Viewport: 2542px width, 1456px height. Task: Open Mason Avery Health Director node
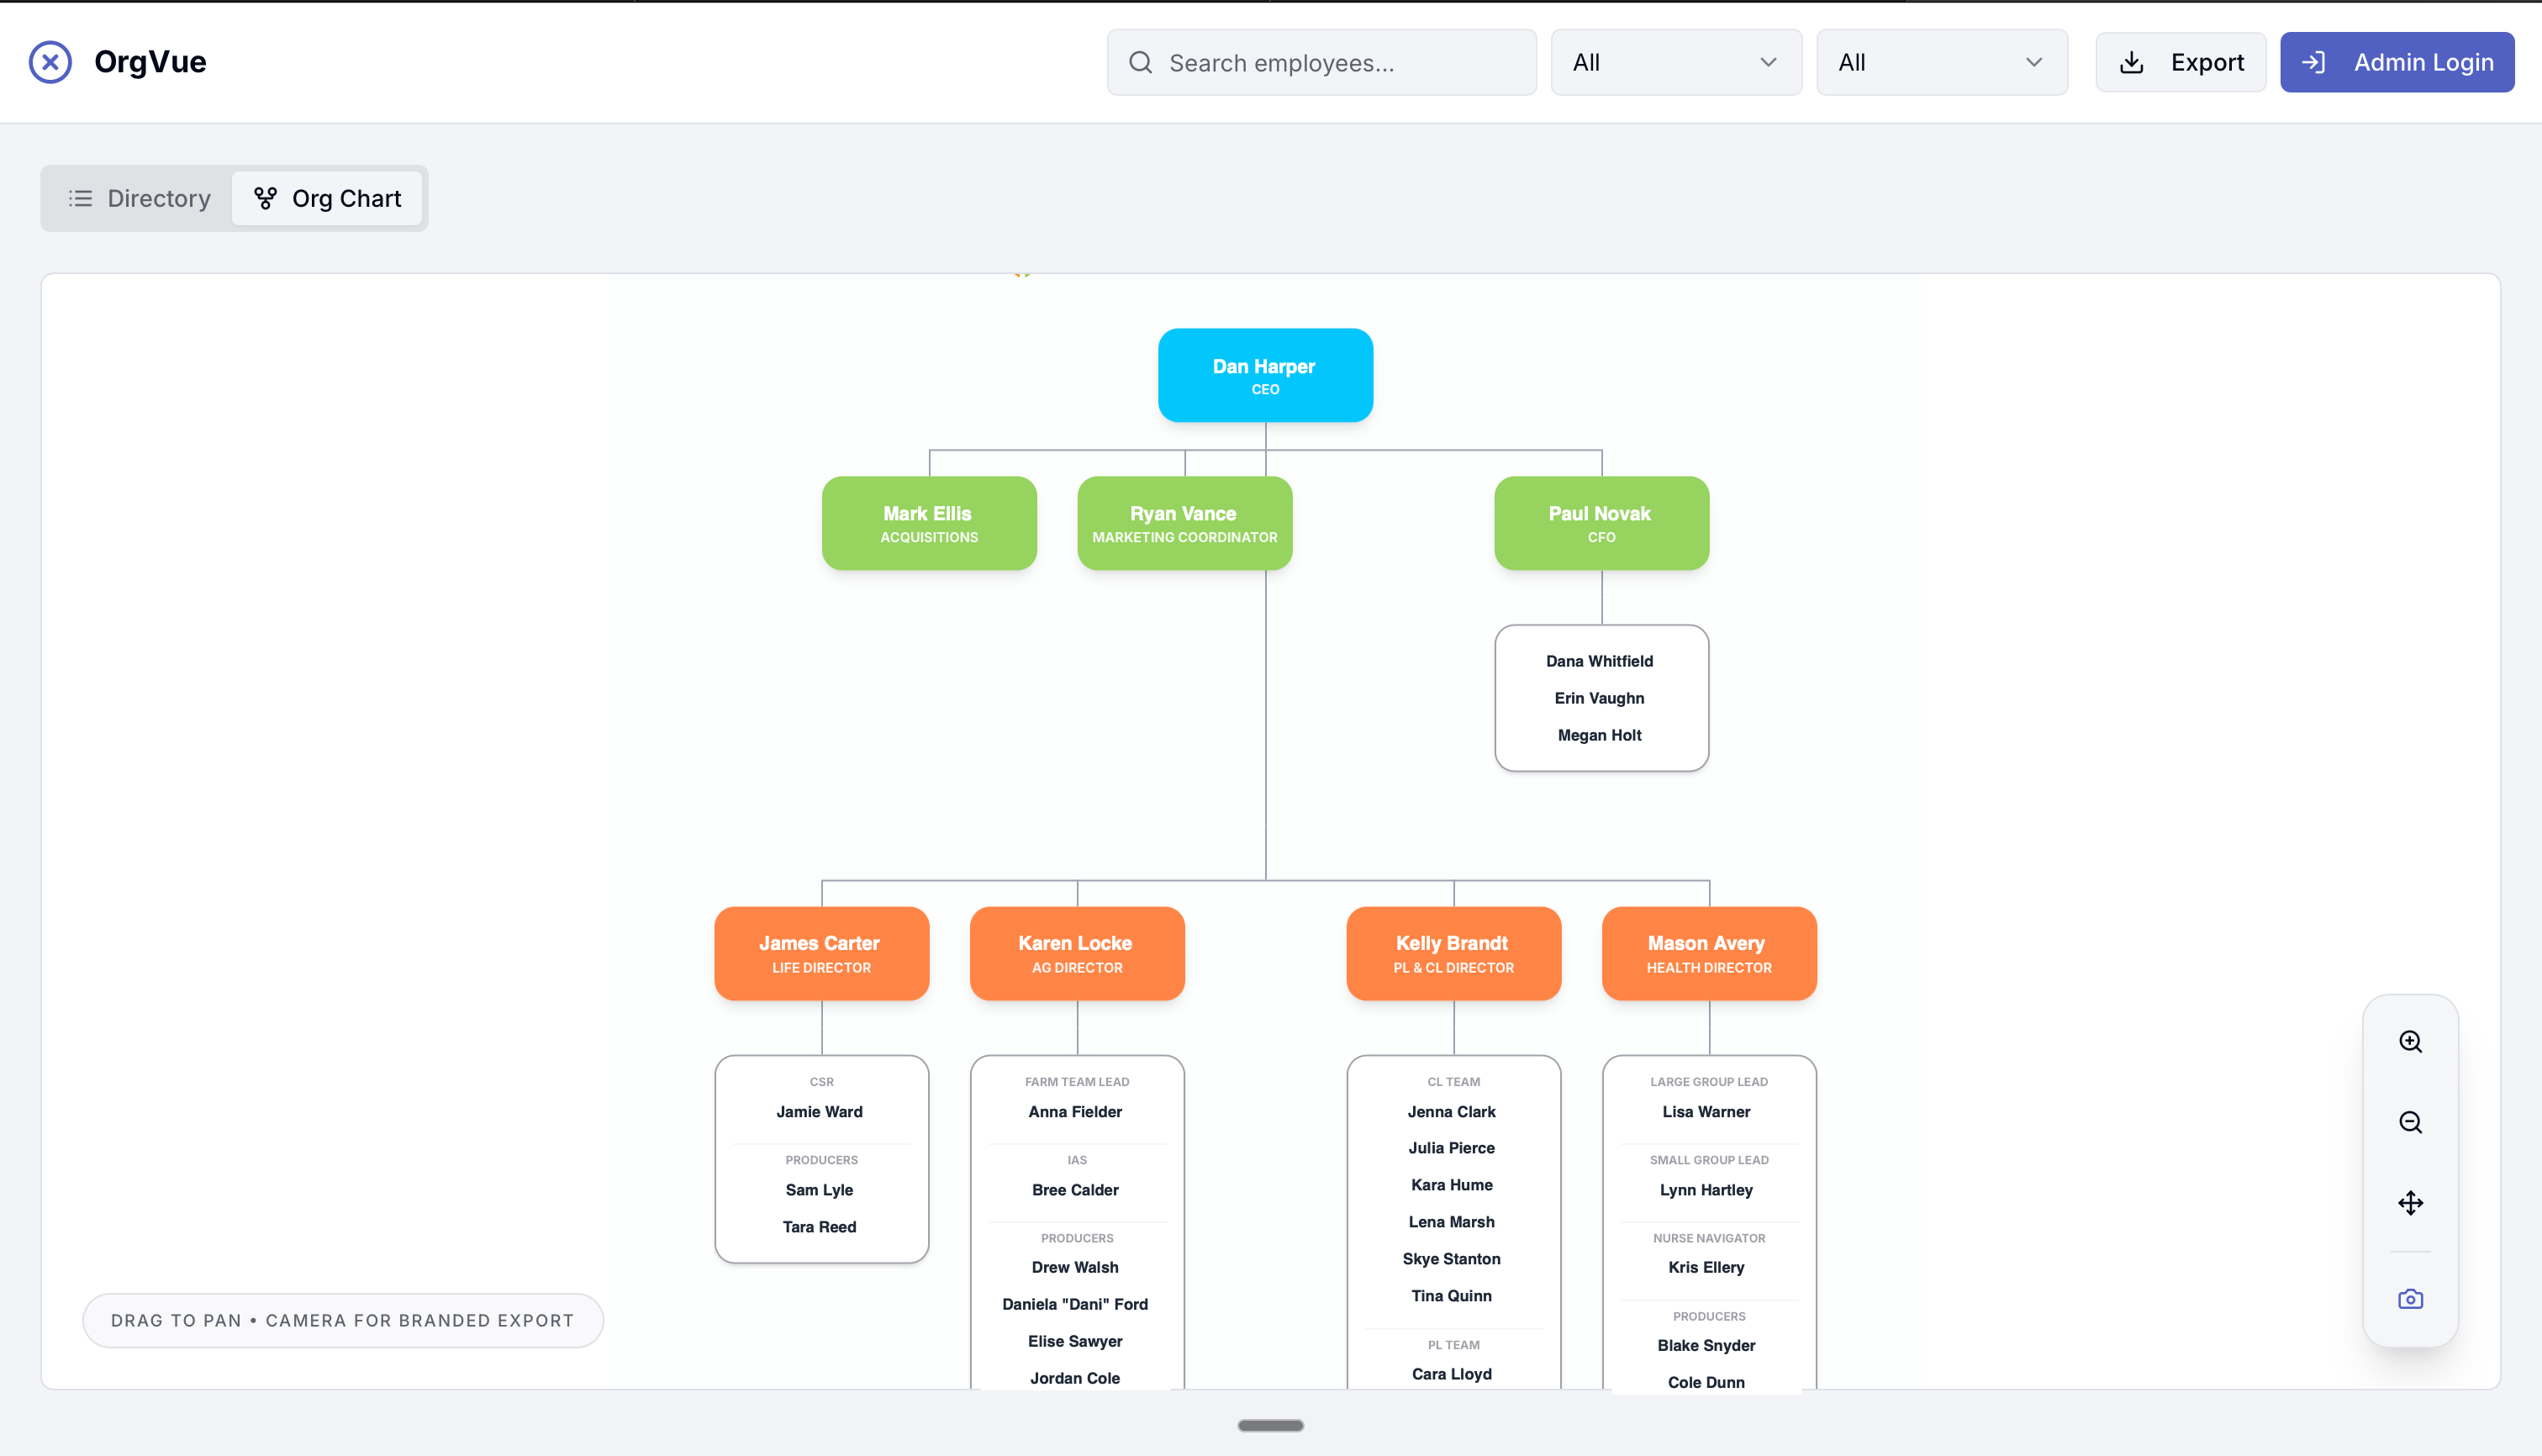click(1709, 953)
